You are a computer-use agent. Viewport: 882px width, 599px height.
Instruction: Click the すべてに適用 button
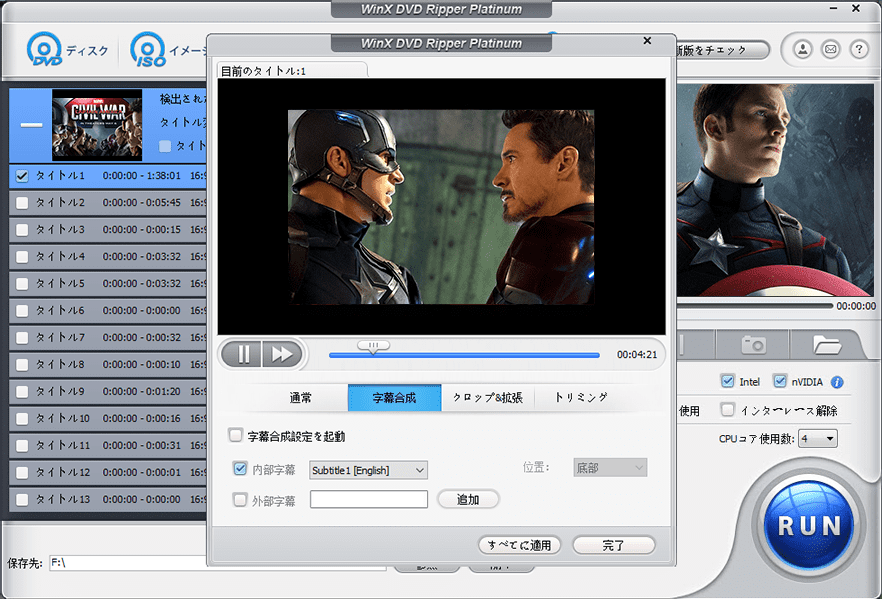(519, 545)
